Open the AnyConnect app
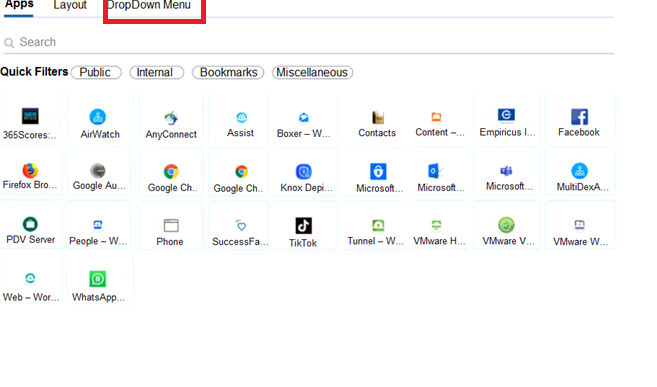This screenshot has height=387, width=657. click(171, 118)
